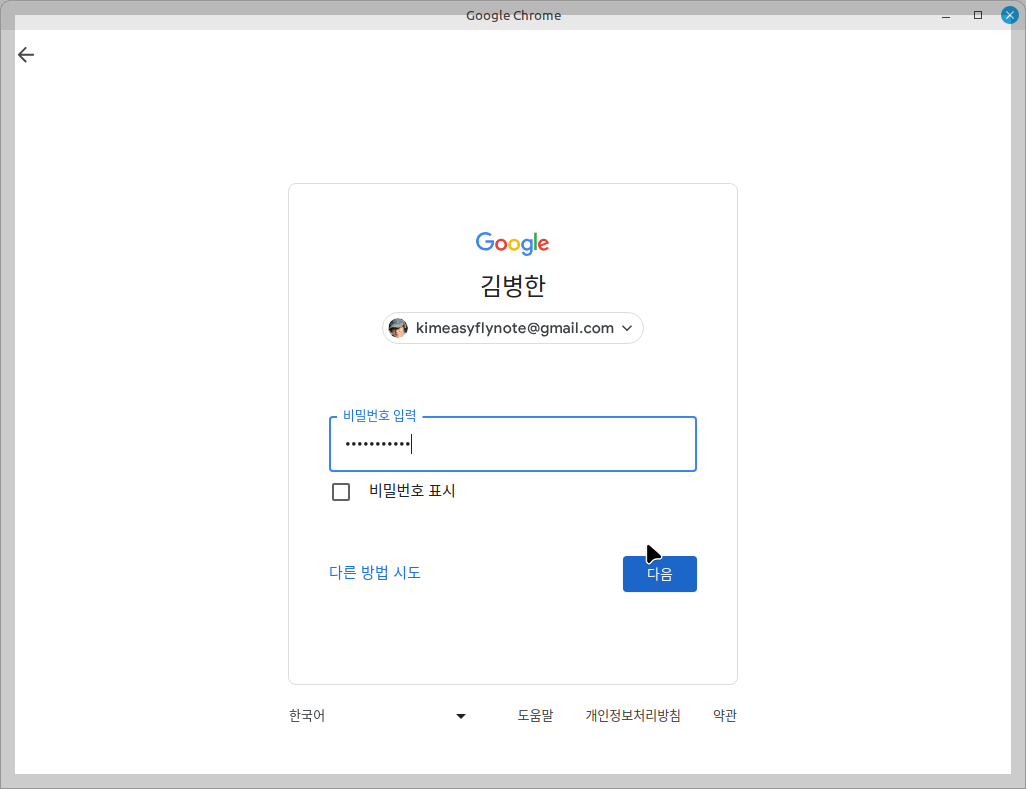
Task: Click the 다른 방법 시도 link
Action: click(375, 572)
